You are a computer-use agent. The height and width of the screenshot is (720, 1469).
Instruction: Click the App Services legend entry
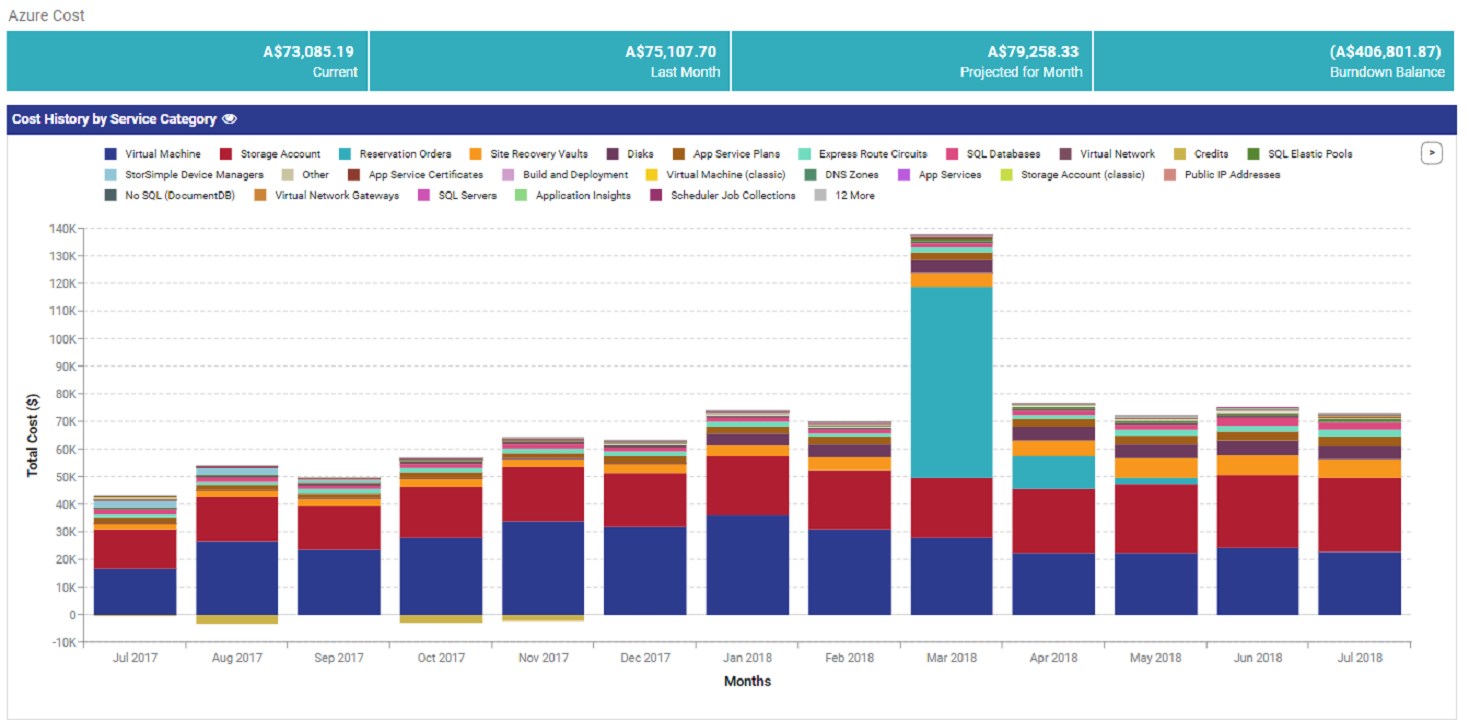pyautogui.click(x=940, y=174)
